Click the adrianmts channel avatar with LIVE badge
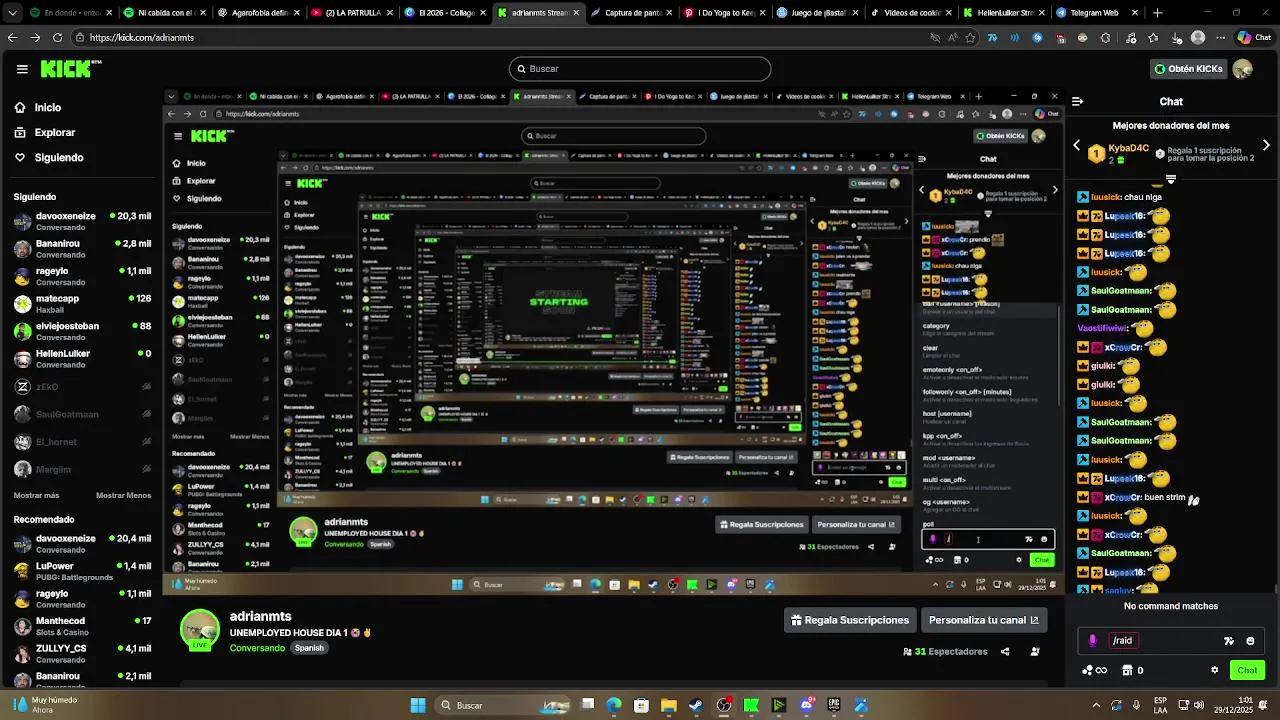The height and width of the screenshot is (720, 1280). (200, 630)
